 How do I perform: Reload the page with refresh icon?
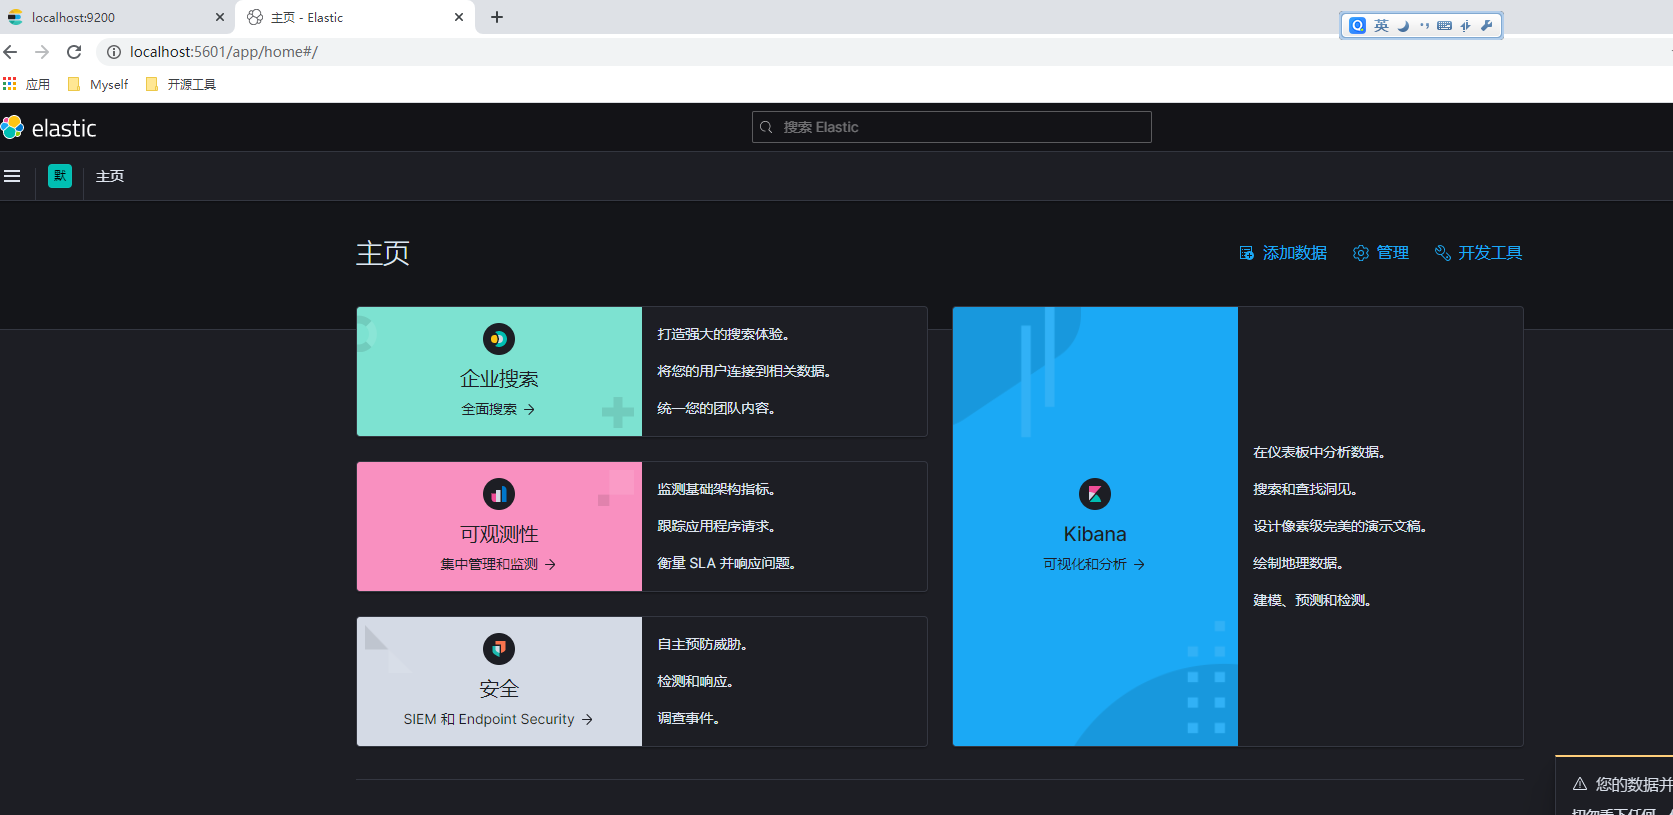point(74,52)
